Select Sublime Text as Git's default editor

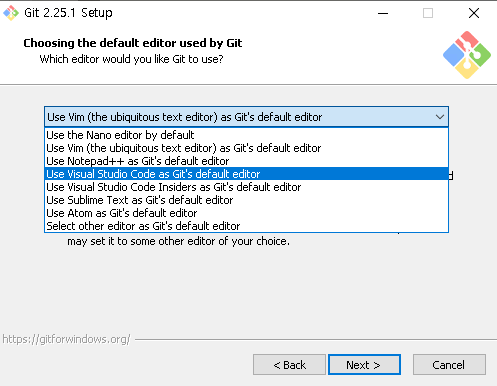click(246, 200)
